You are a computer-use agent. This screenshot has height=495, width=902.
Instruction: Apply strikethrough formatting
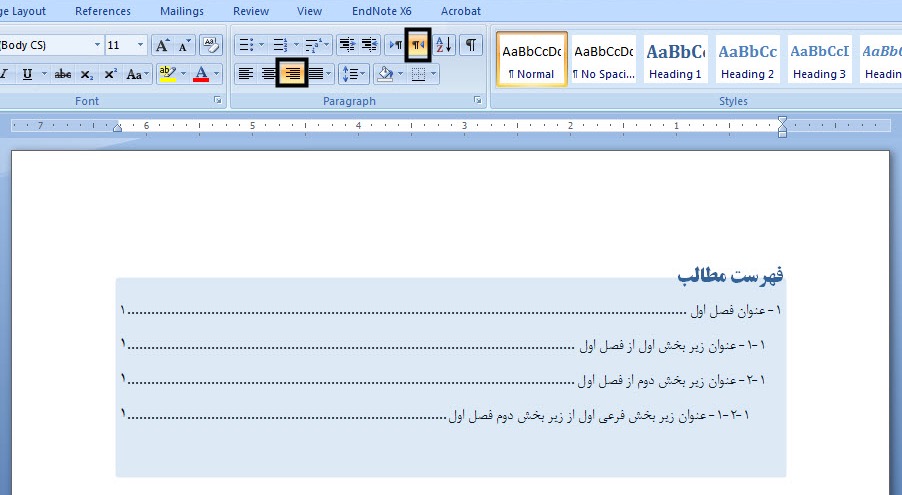(x=63, y=74)
